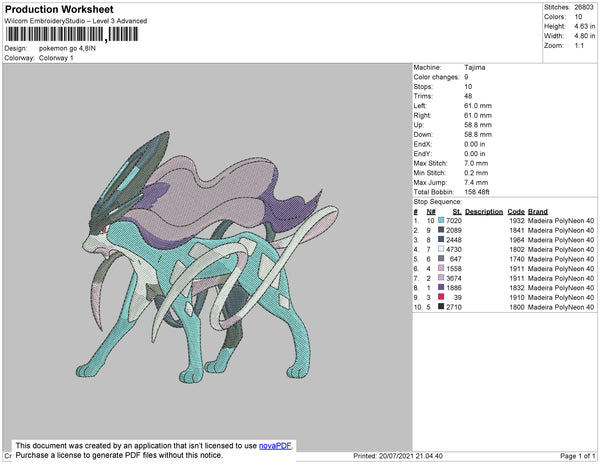The height and width of the screenshot is (464, 600).
Task: Click the Max Jump value 7.4 mm
Action: [476, 182]
